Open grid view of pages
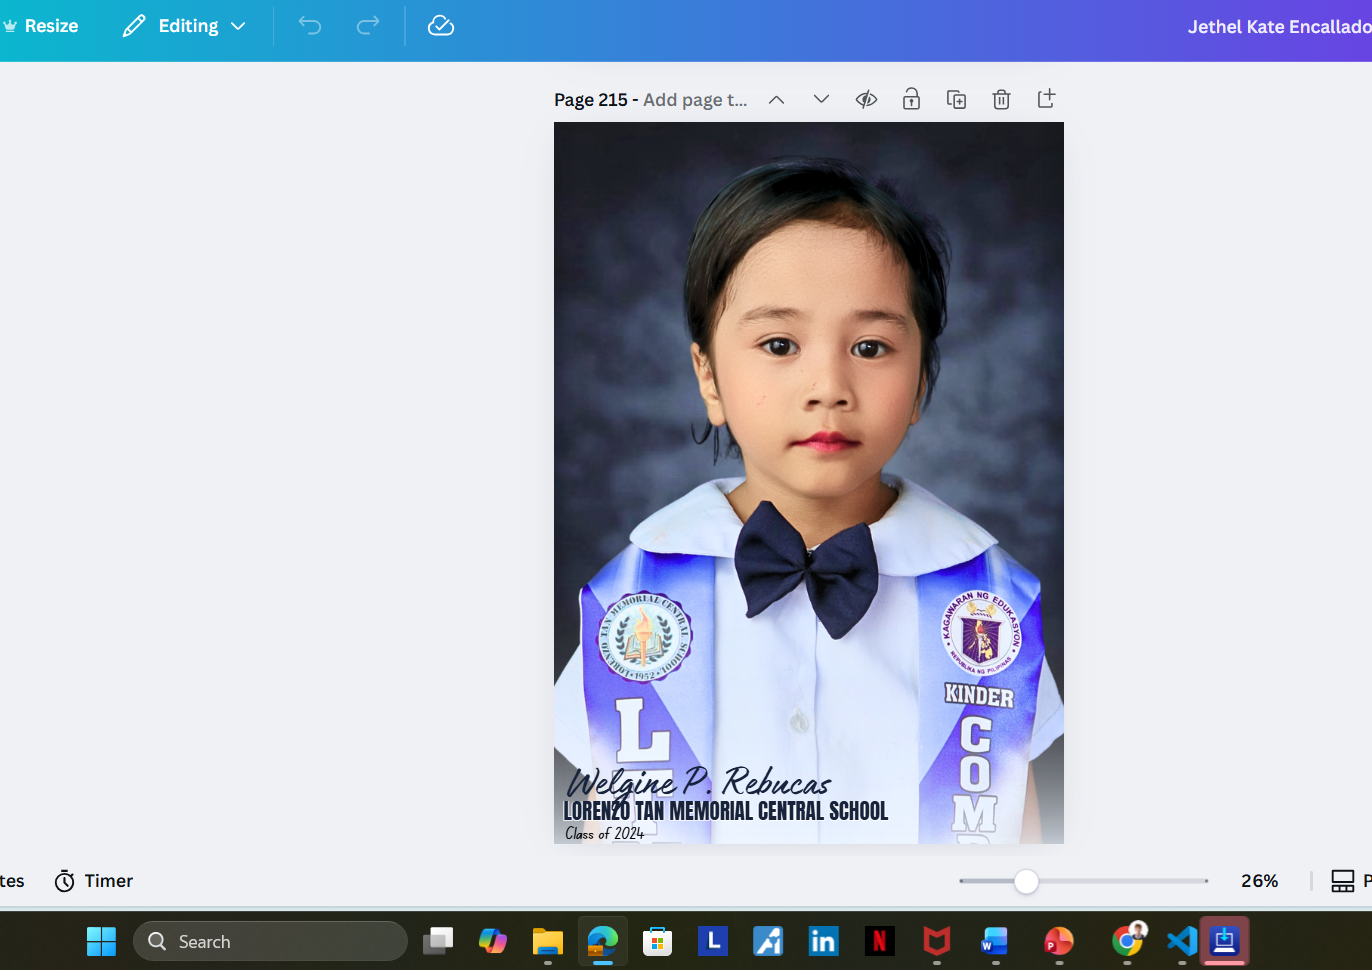This screenshot has width=1372, height=970. click(x=1342, y=881)
